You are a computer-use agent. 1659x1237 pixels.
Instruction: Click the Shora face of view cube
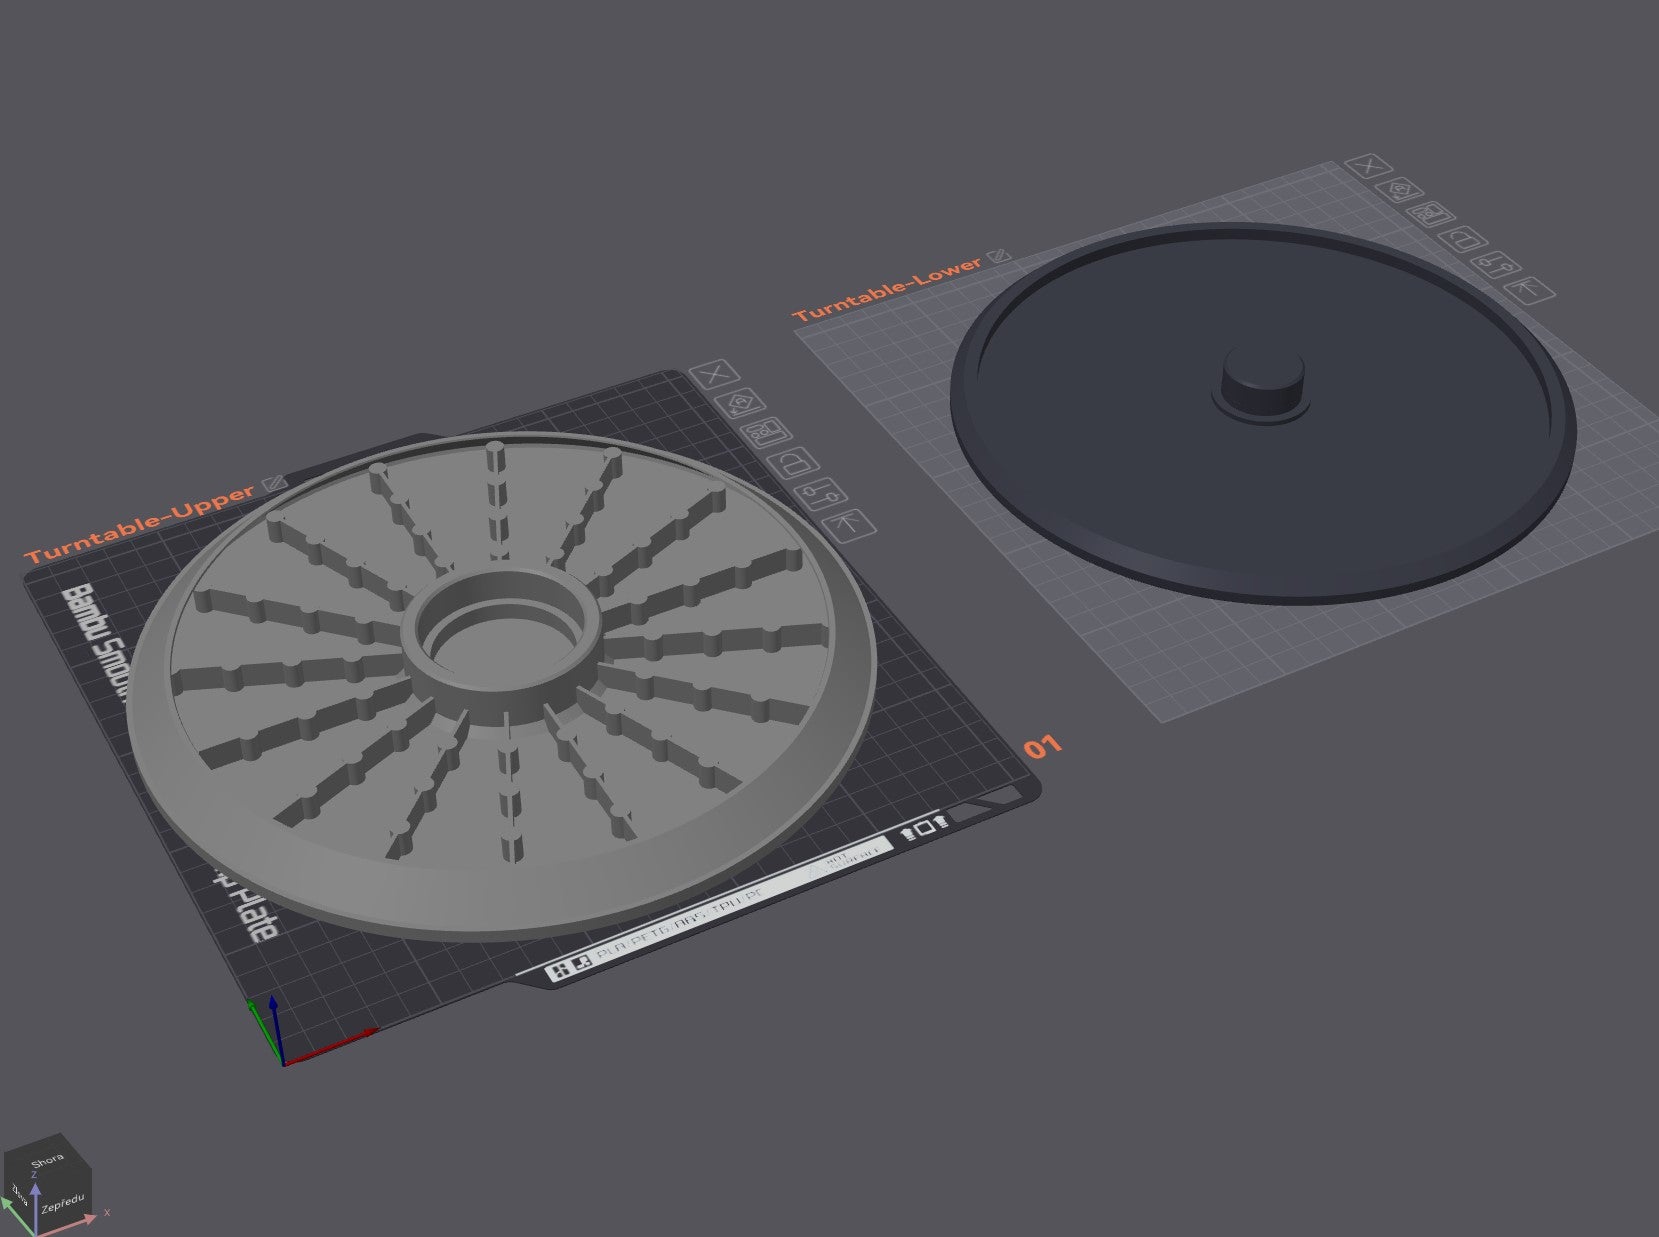coord(47,1161)
